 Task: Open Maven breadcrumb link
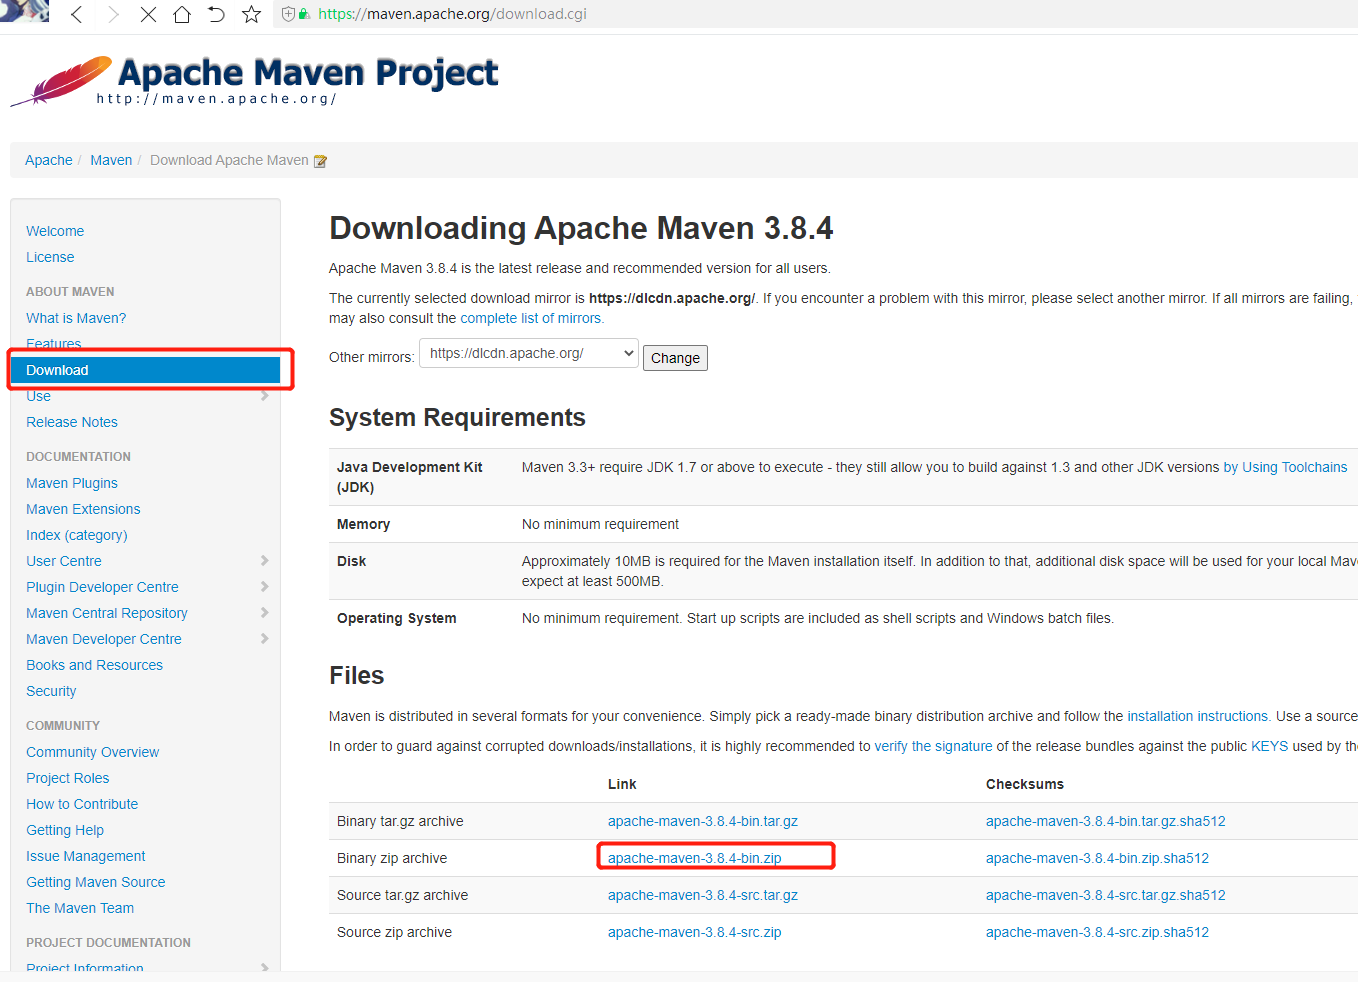(x=111, y=160)
